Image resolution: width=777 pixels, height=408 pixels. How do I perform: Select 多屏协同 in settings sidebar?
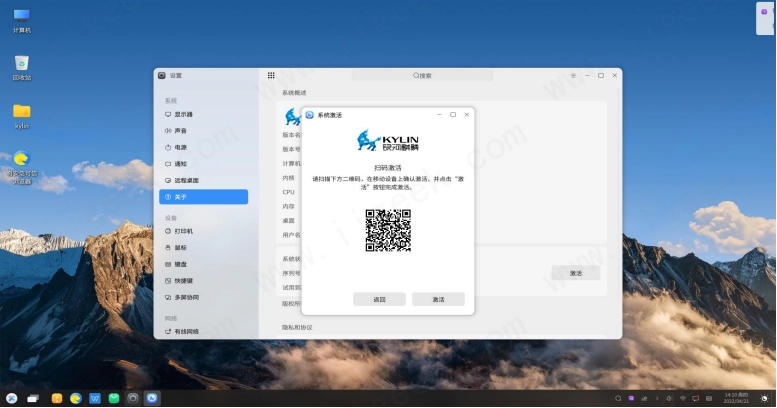point(186,297)
